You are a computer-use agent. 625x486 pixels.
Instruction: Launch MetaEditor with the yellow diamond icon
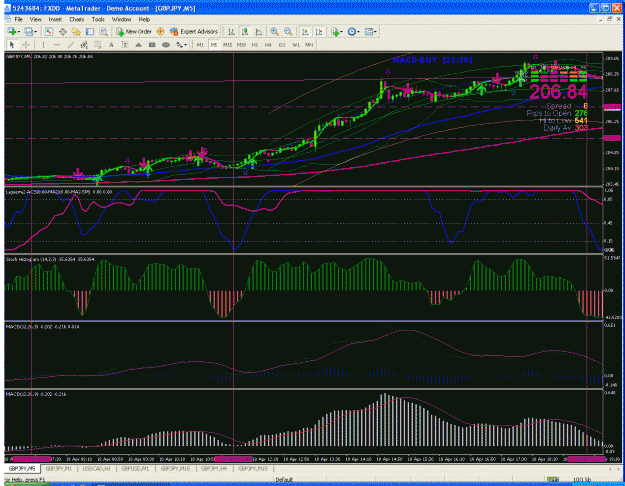(160, 31)
